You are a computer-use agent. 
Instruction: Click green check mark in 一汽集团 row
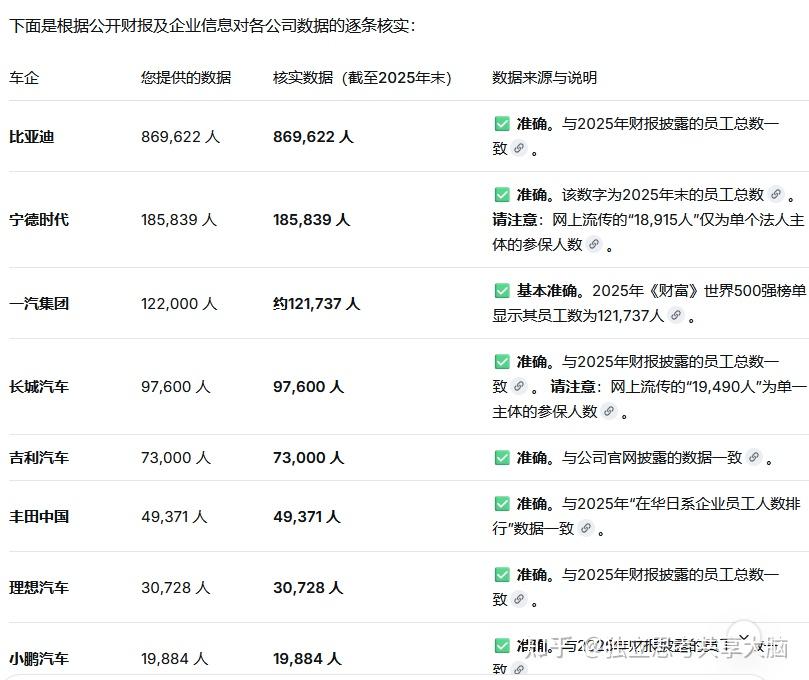502,290
